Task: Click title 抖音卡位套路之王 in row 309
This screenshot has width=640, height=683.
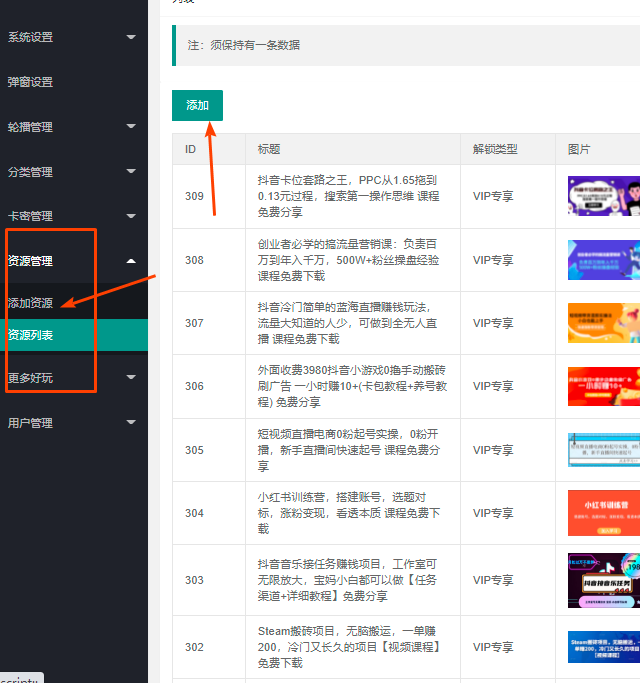Action: tap(349, 196)
